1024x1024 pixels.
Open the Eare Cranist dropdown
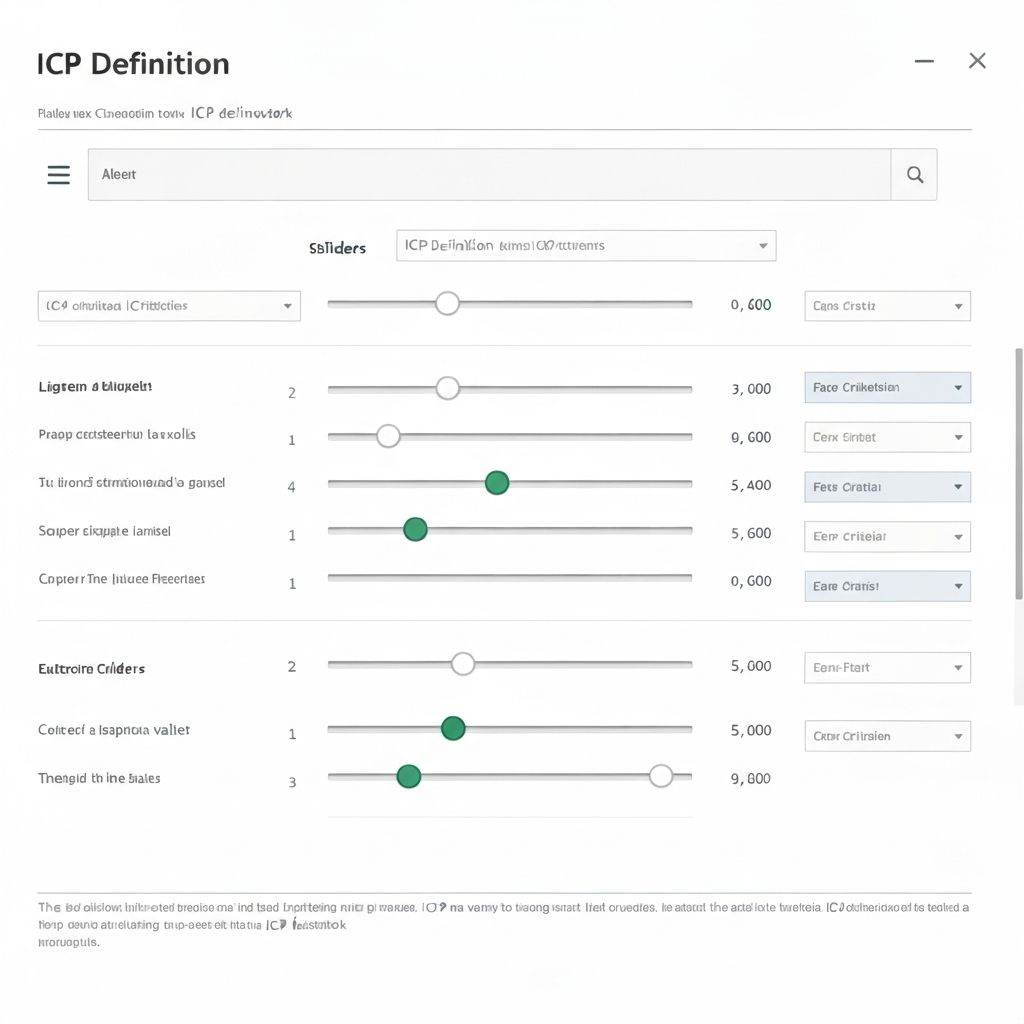point(887,586)
